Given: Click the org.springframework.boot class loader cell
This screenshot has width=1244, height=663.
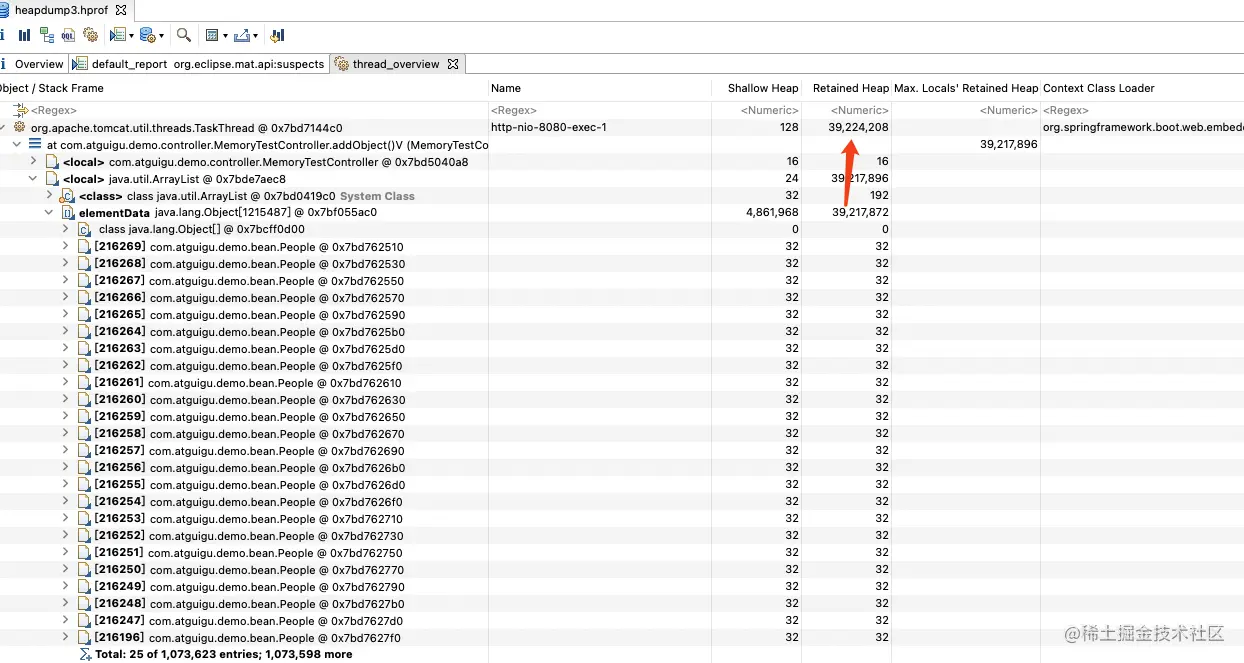Looking at the screenshot, I should 1143,127.
